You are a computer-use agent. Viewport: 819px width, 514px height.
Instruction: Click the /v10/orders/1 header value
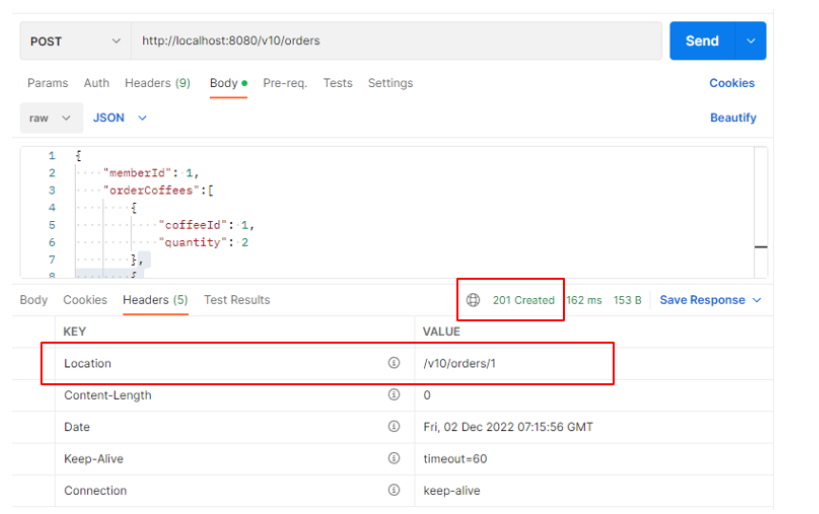coord(460,363)
